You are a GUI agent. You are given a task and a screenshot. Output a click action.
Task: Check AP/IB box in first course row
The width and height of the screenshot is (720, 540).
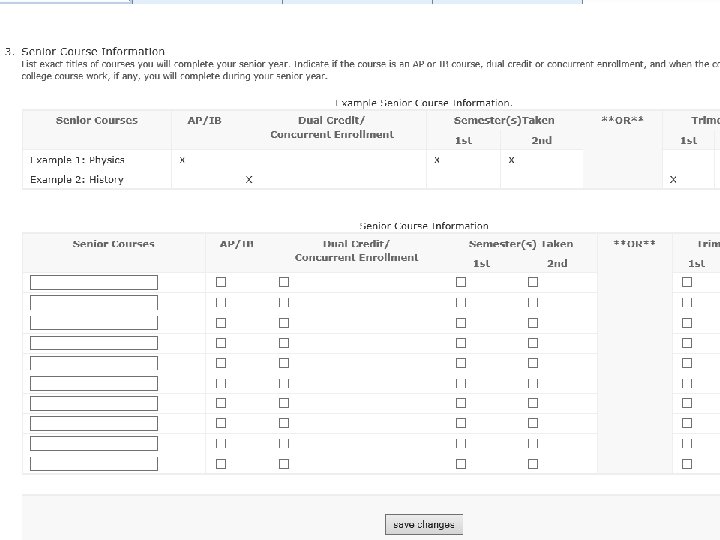tap(221, 282)
